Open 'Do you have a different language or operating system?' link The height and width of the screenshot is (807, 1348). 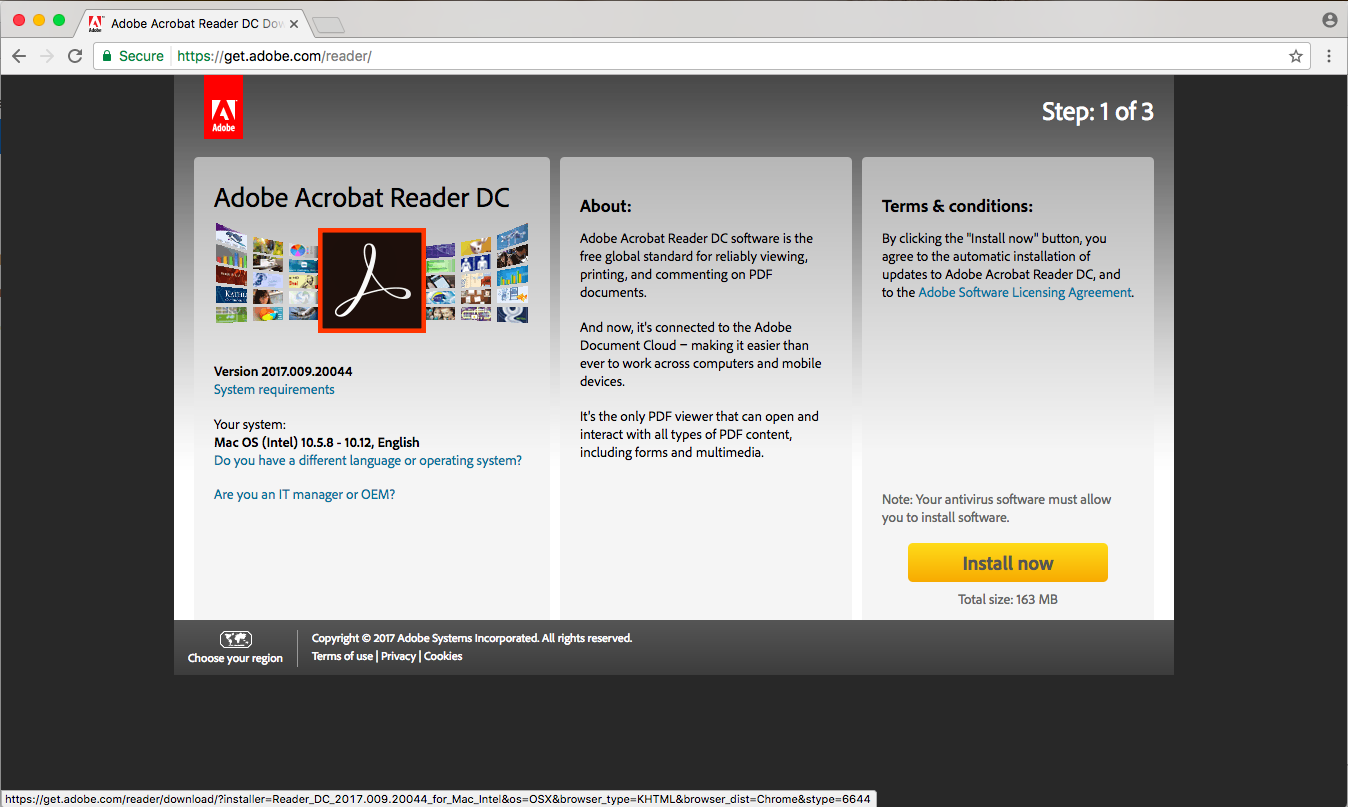pos(368,461)
